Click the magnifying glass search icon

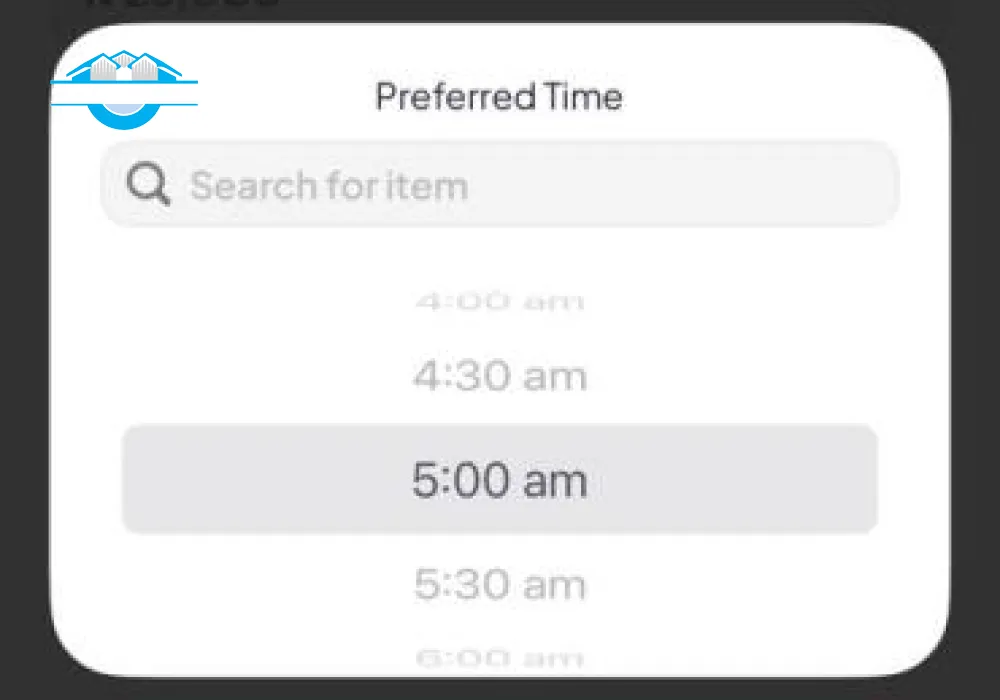click(x=148, y=185)
